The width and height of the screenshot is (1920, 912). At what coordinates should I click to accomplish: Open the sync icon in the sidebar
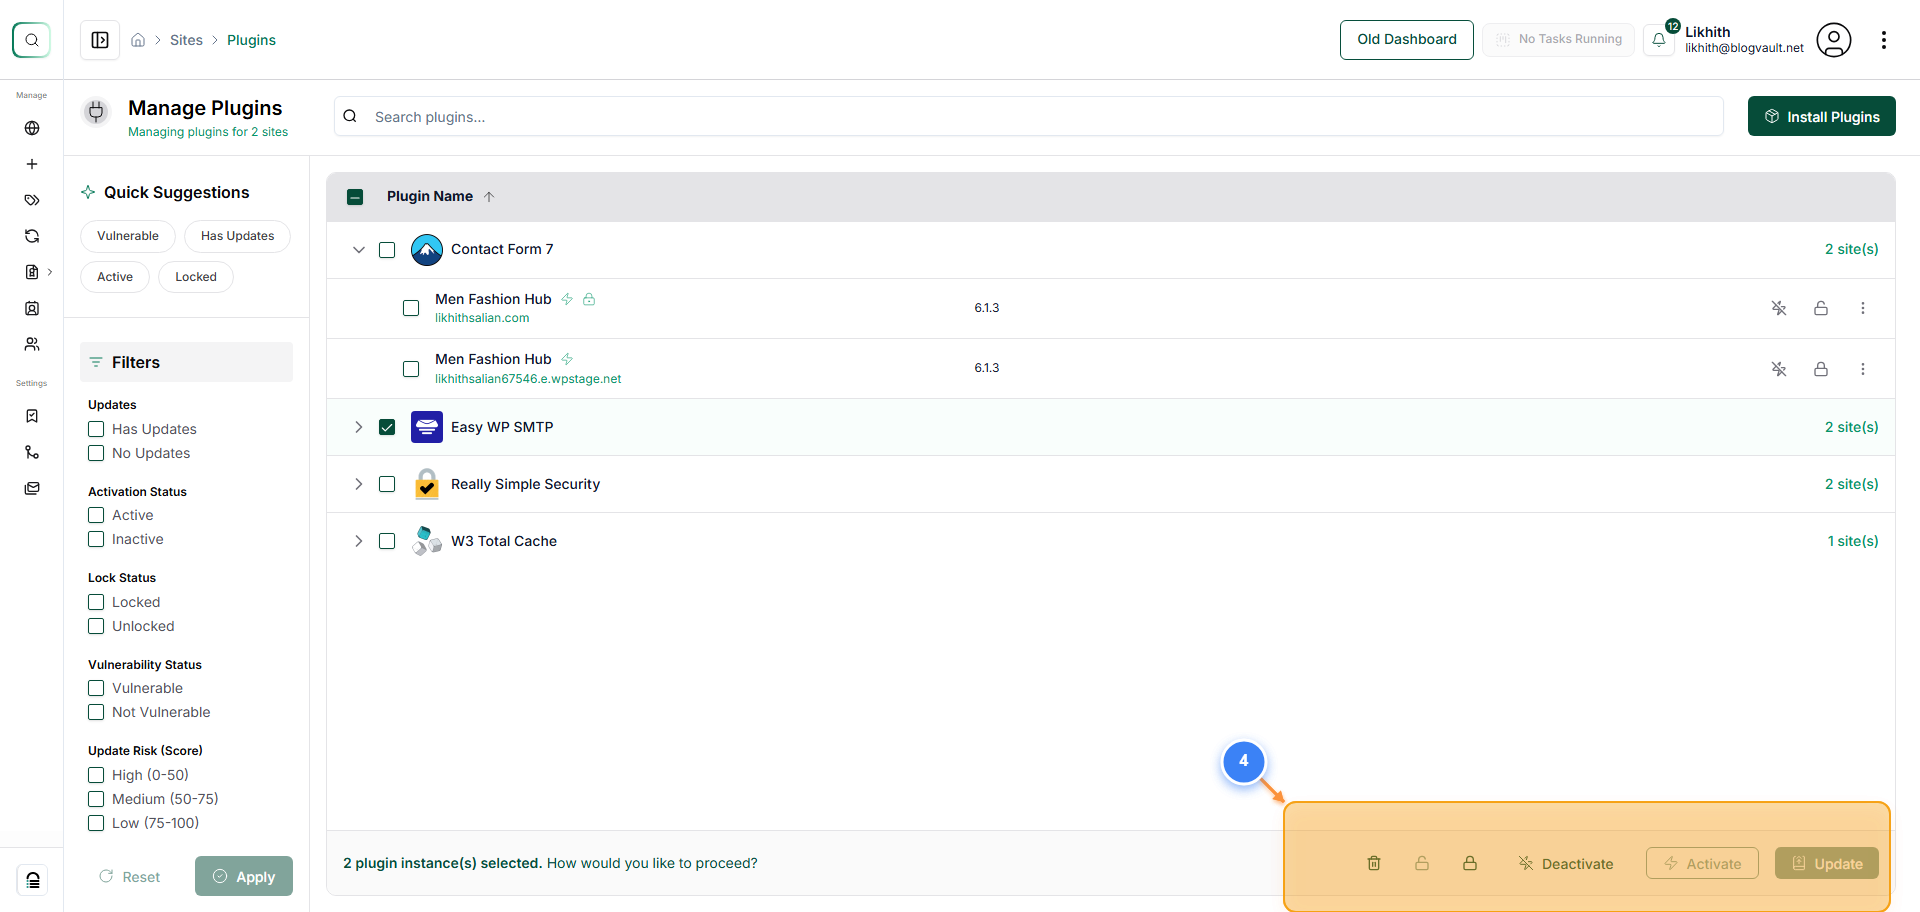click(32, 236)
